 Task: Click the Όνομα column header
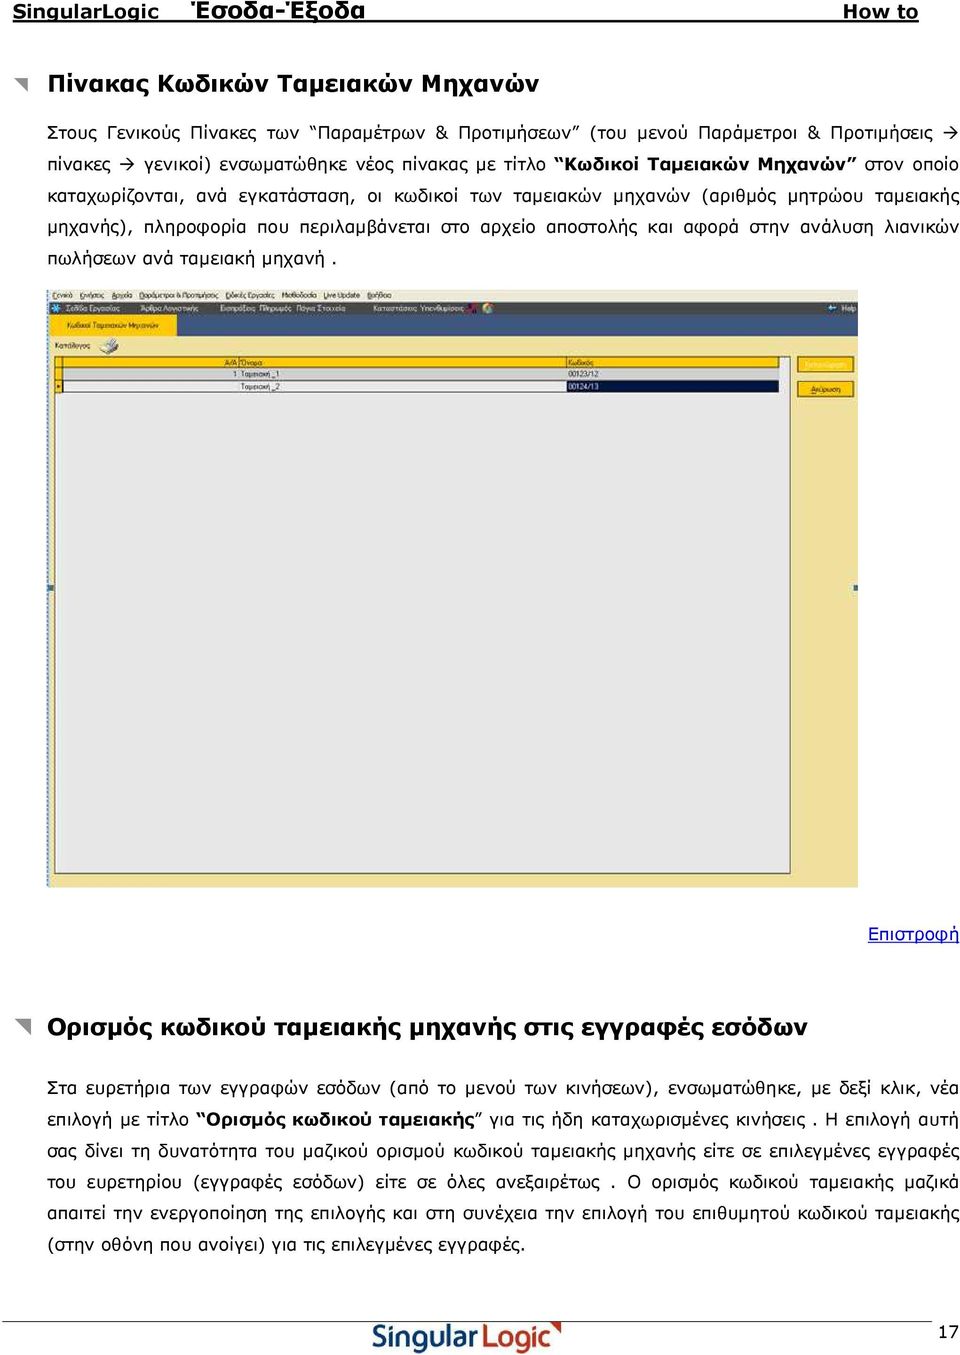coord(402,363)
